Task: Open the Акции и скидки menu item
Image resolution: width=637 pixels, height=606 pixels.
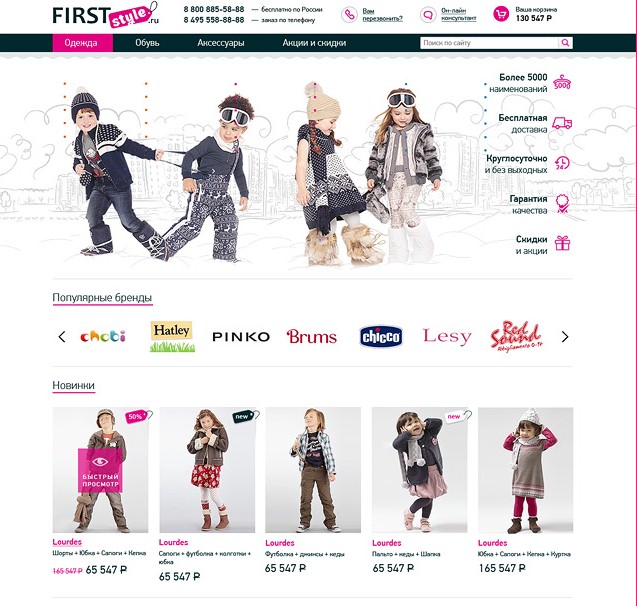Action: pos(314,43)
